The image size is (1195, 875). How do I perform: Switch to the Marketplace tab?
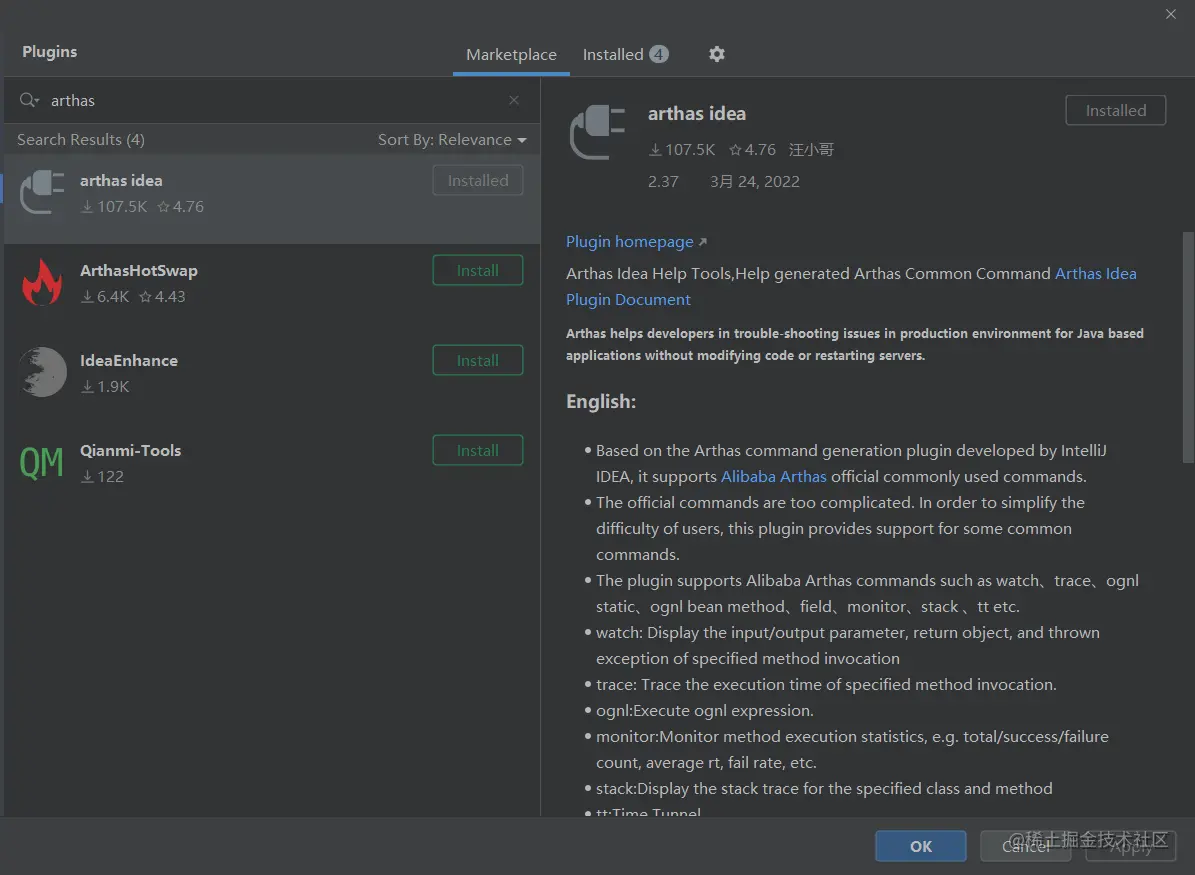click(511, 55)
